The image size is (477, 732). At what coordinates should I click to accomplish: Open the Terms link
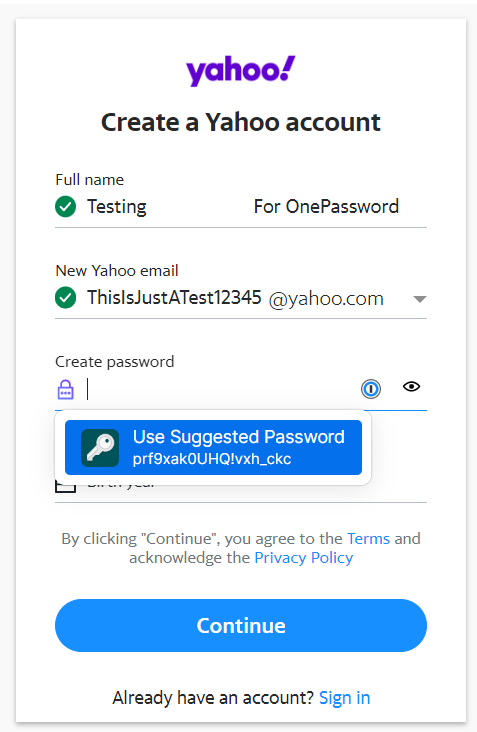(x=368, y=539)
